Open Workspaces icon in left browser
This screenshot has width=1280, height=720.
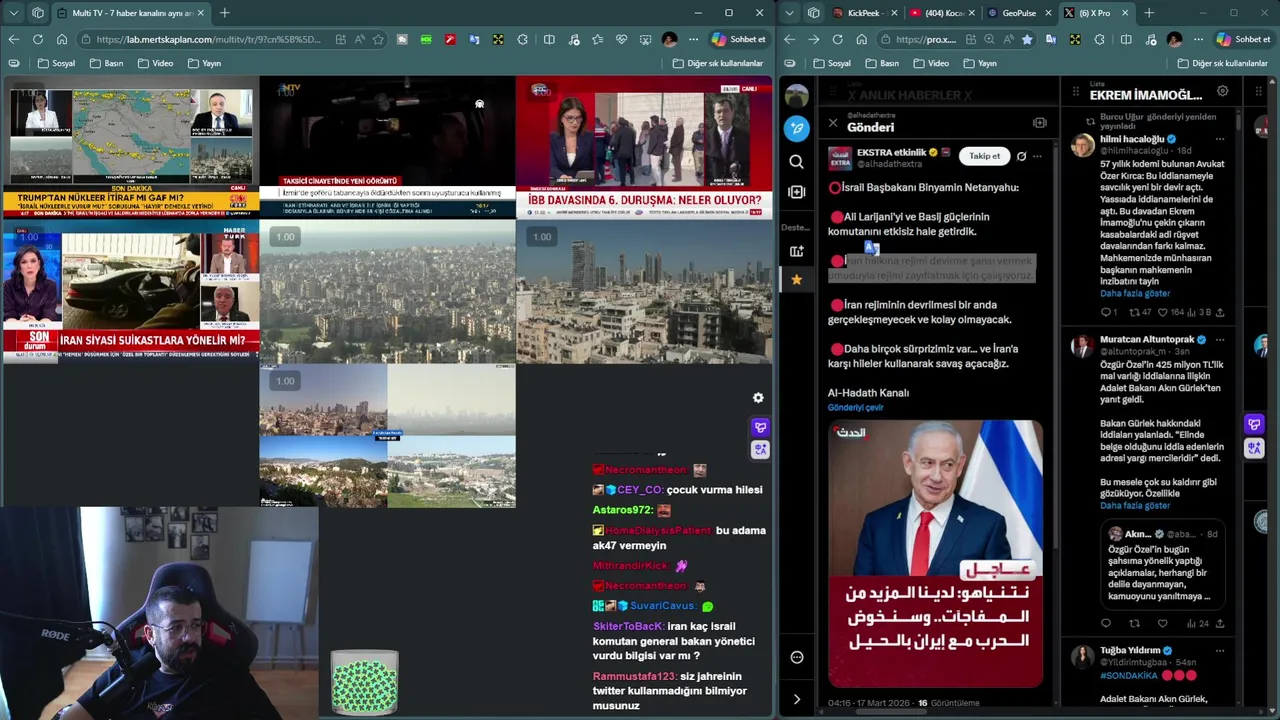[x=37, y=13]
